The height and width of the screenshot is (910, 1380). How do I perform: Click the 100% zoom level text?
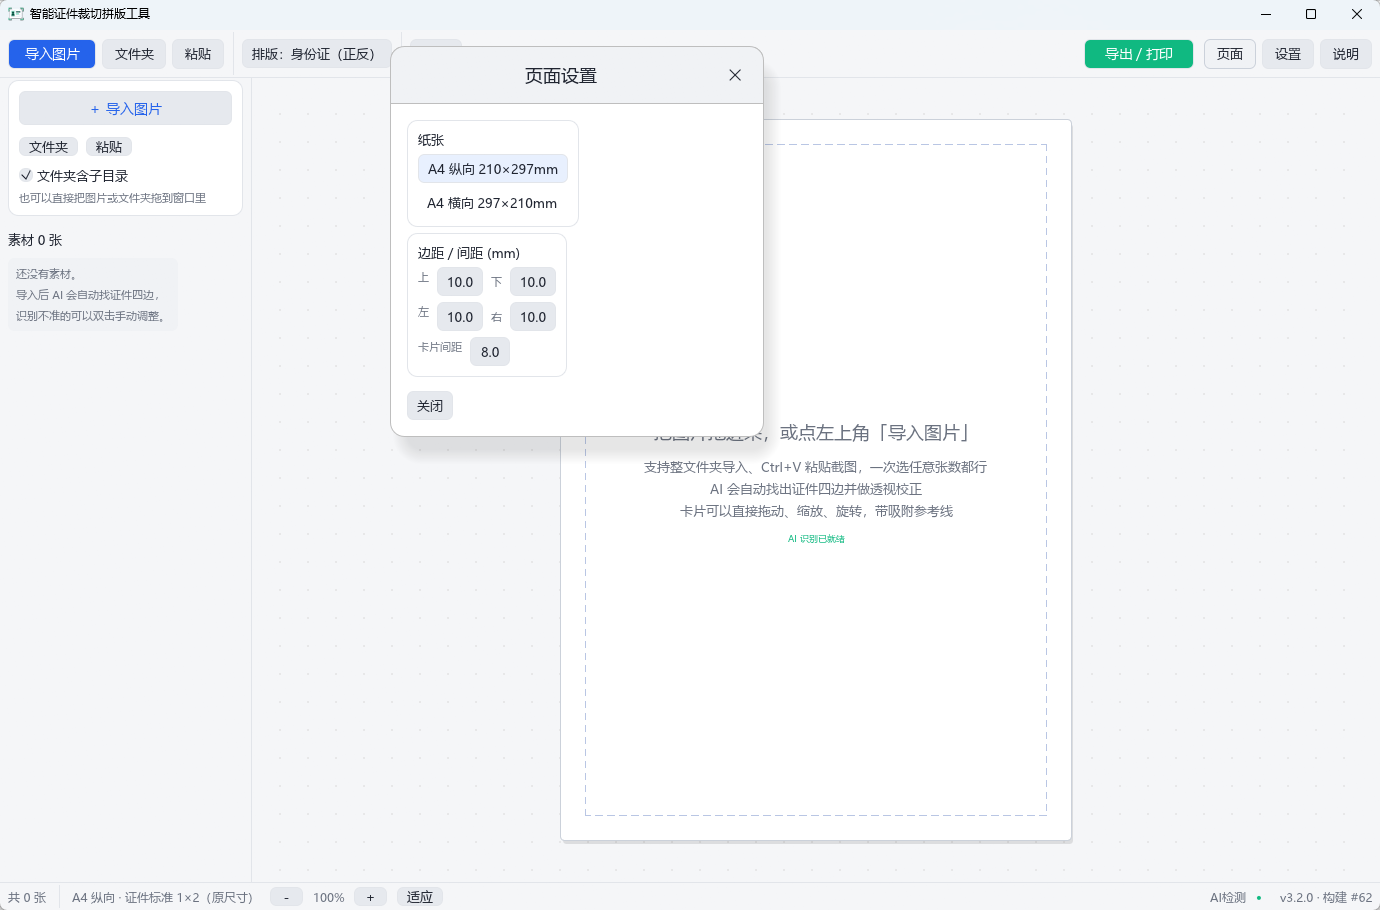[x=328, y=897]
